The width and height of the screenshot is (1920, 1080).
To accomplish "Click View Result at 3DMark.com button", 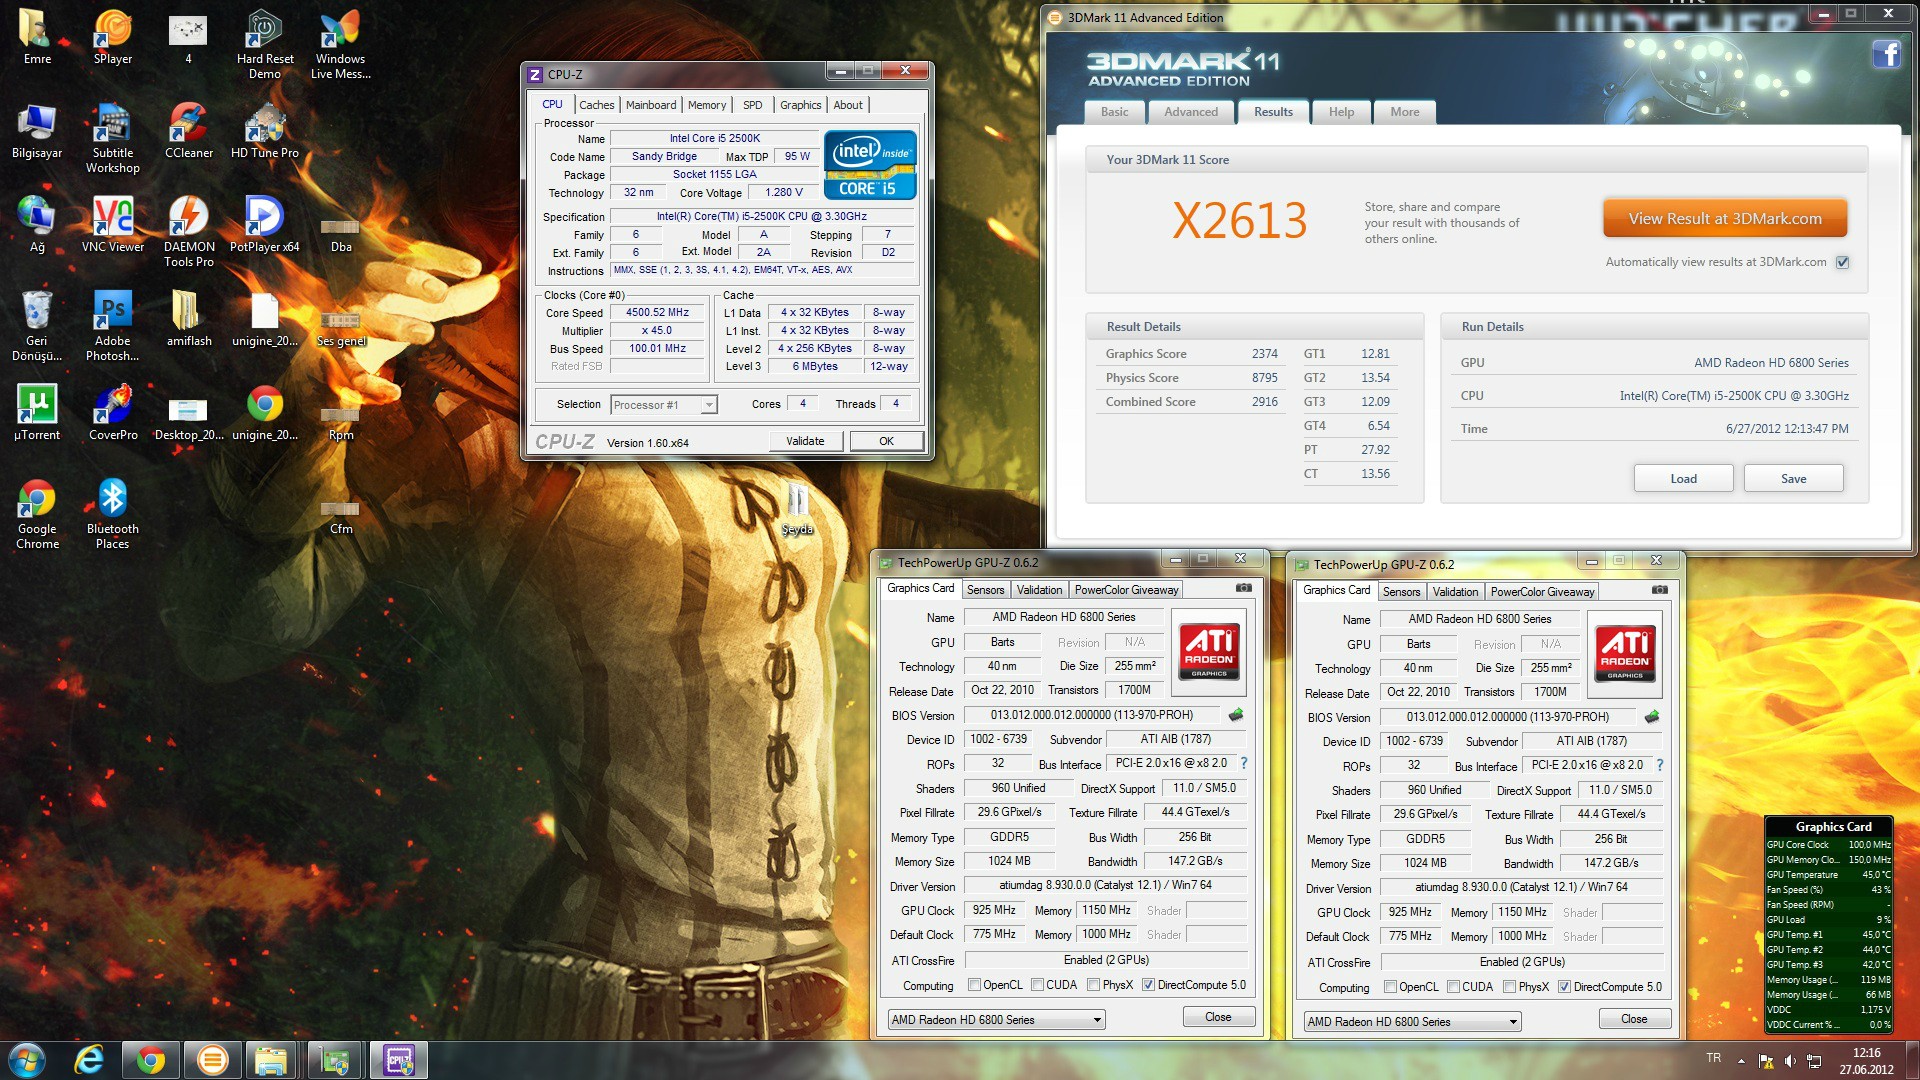I will click(1725, 219).
